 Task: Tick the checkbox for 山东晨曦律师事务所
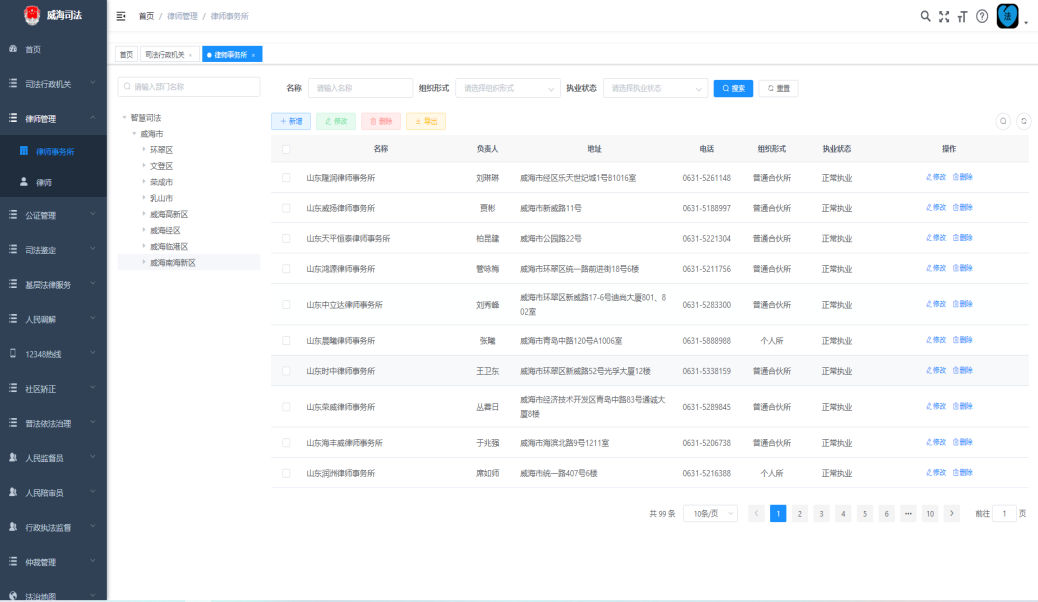click(286, 341)
